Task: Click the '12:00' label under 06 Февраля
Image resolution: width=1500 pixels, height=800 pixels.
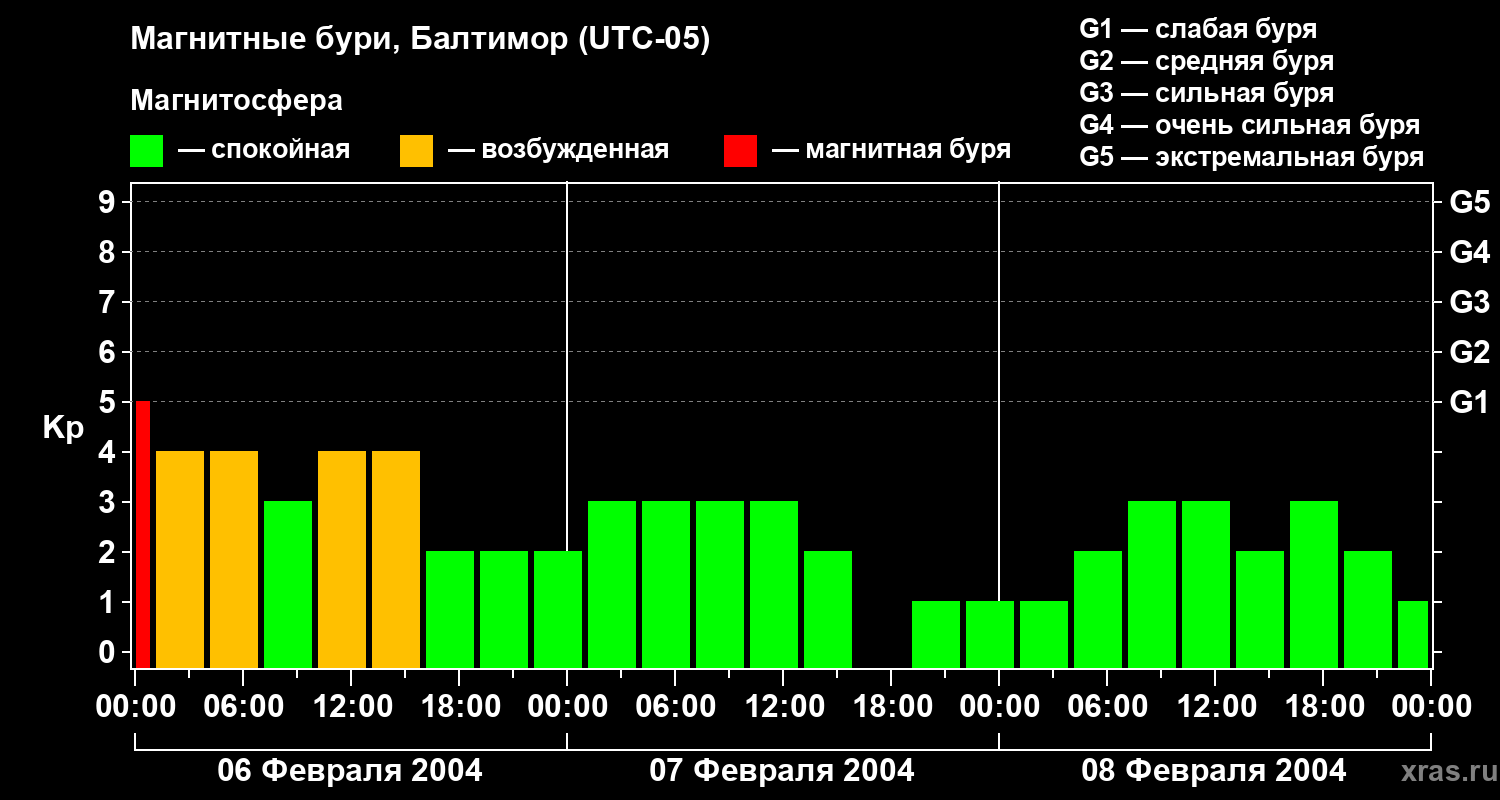Action: click(351, 706)
